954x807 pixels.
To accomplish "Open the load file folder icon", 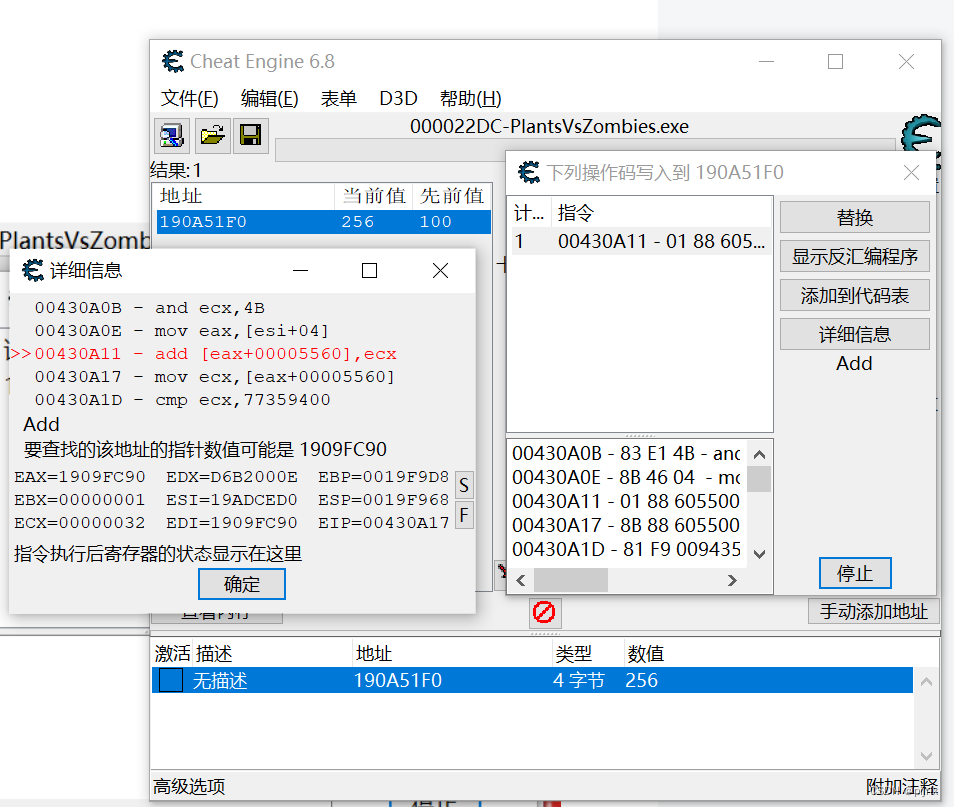I will pyautogui.click(x=212, y=135).
